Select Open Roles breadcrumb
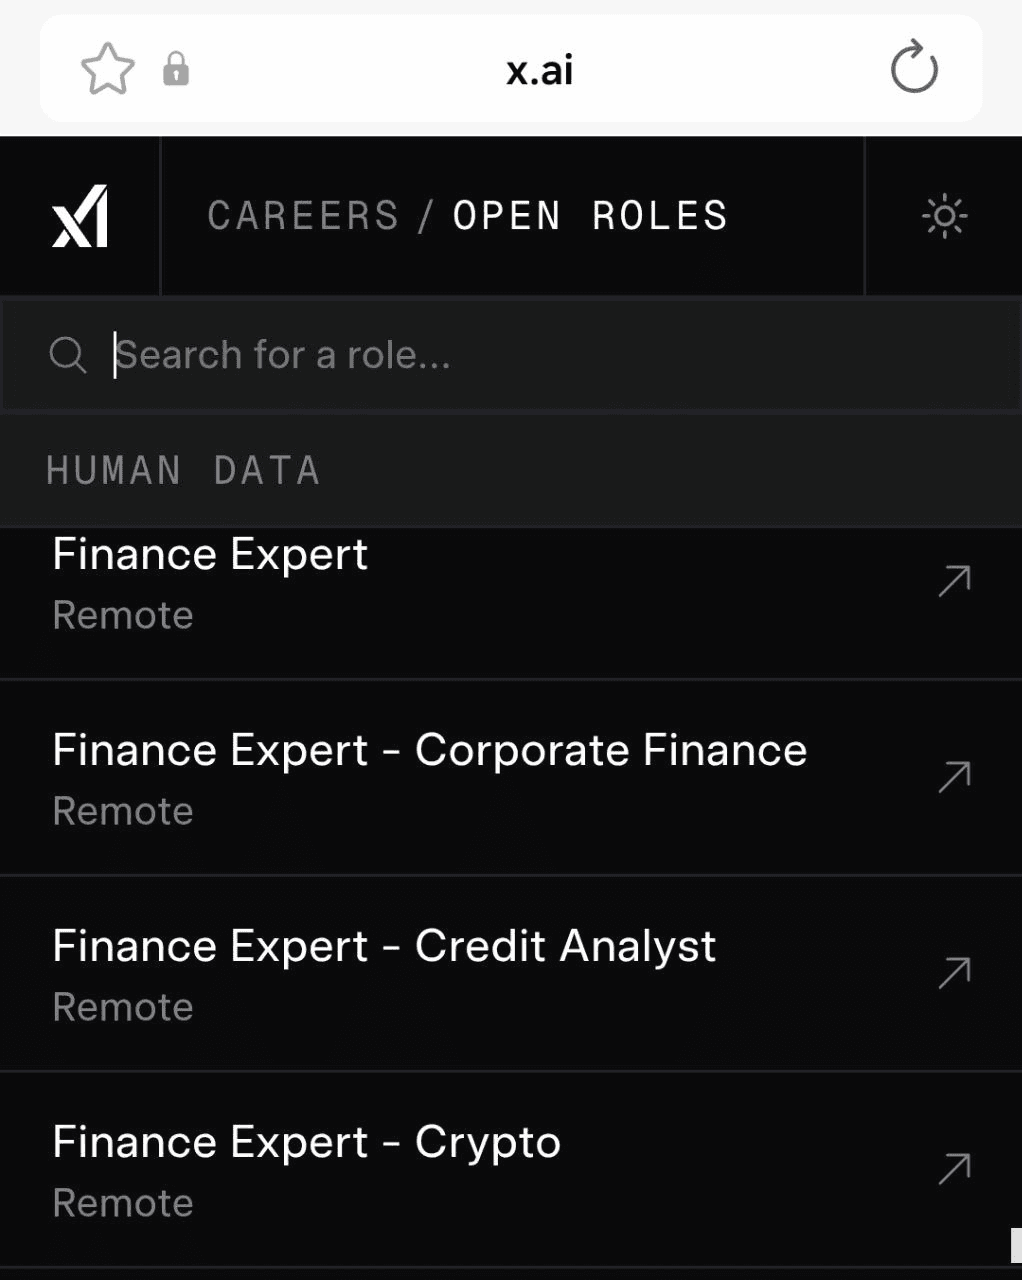Screen dimensions: 1022x1280 click(590, 216)
